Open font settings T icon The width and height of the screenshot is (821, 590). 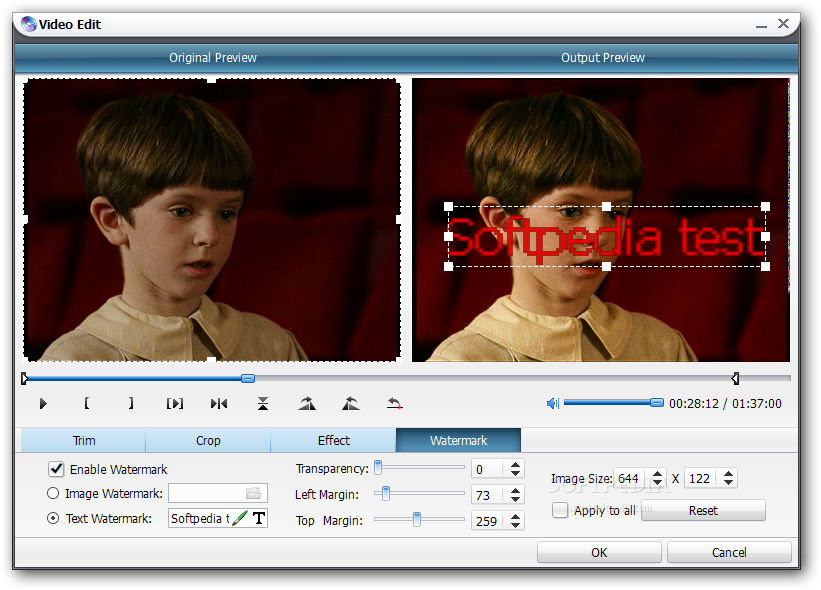pyautogui.click(x=259, y=518)
